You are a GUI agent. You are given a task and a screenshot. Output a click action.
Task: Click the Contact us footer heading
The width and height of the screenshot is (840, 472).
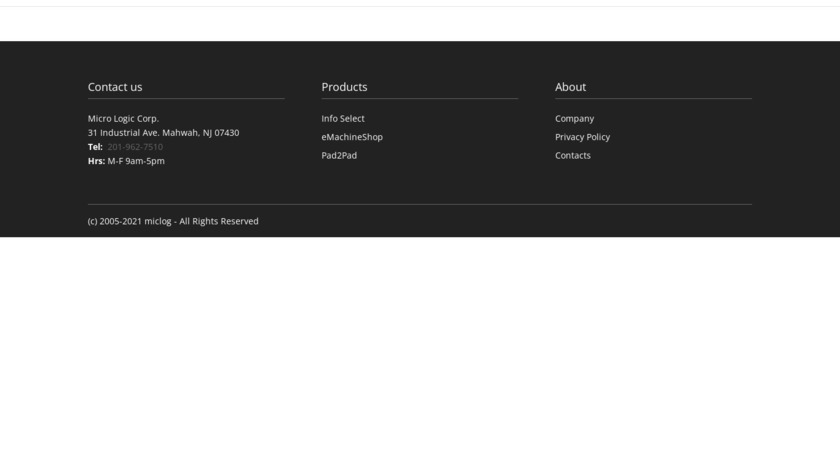(115, 87)
